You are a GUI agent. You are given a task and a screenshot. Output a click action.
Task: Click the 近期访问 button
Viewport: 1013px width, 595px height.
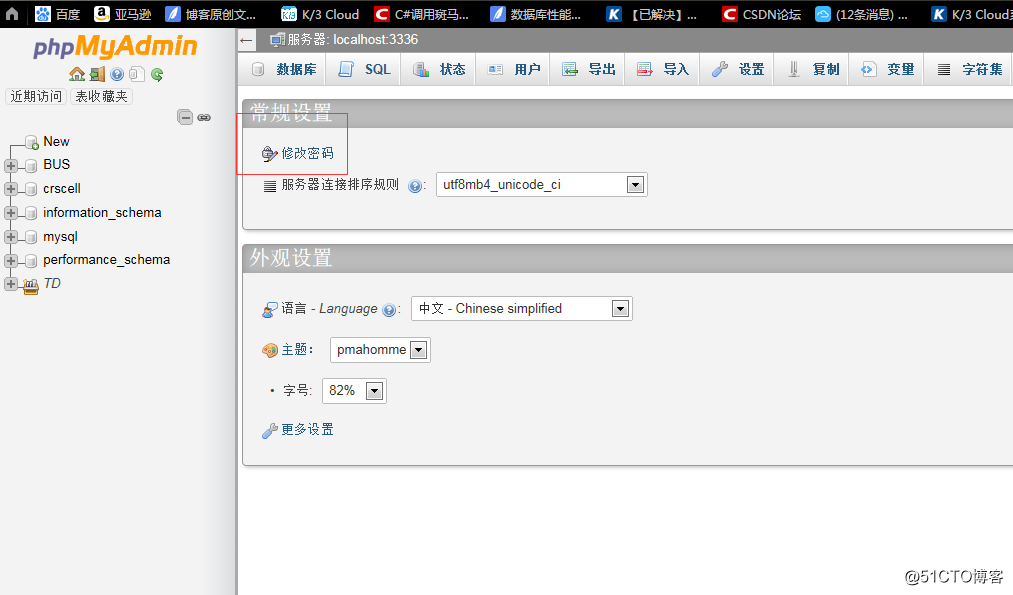[x=36, y=96]
